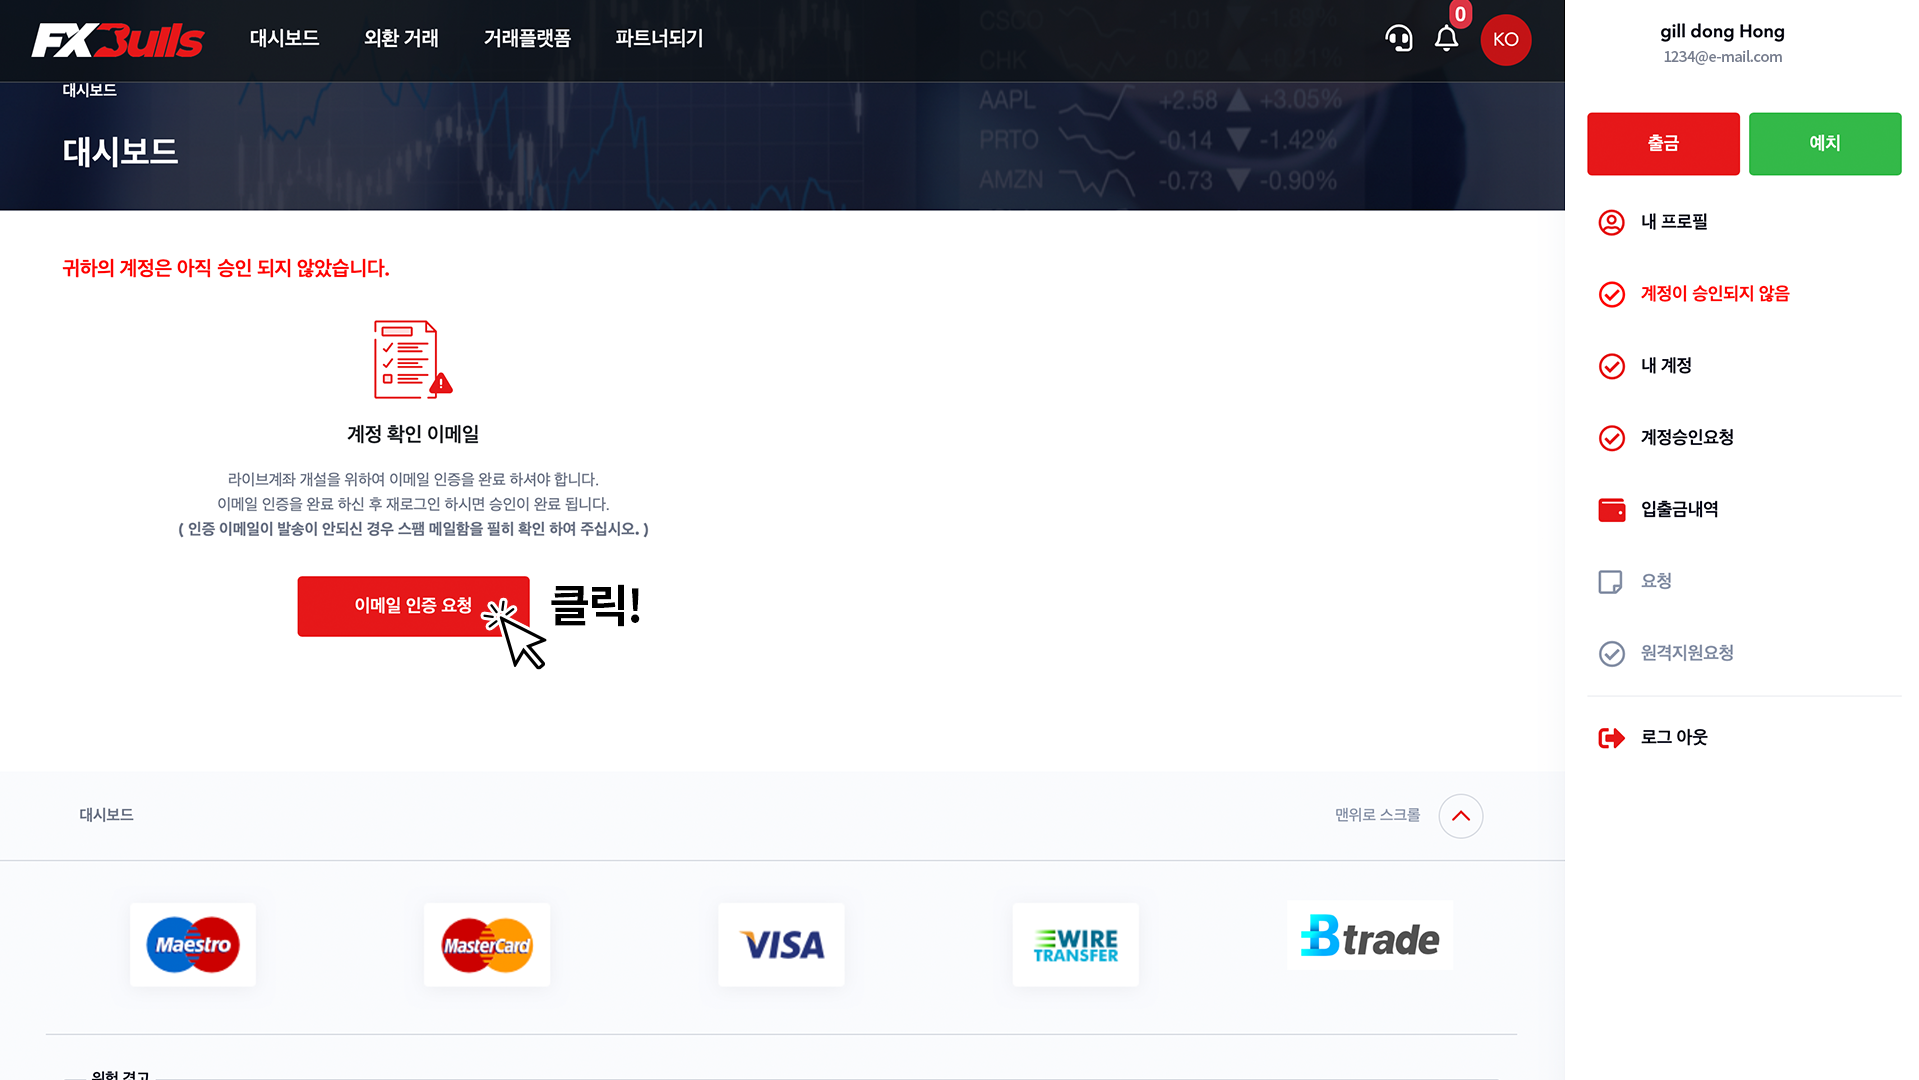
Task: Open the 대시보드 menu in top navigation
Action: coord(284,38)
